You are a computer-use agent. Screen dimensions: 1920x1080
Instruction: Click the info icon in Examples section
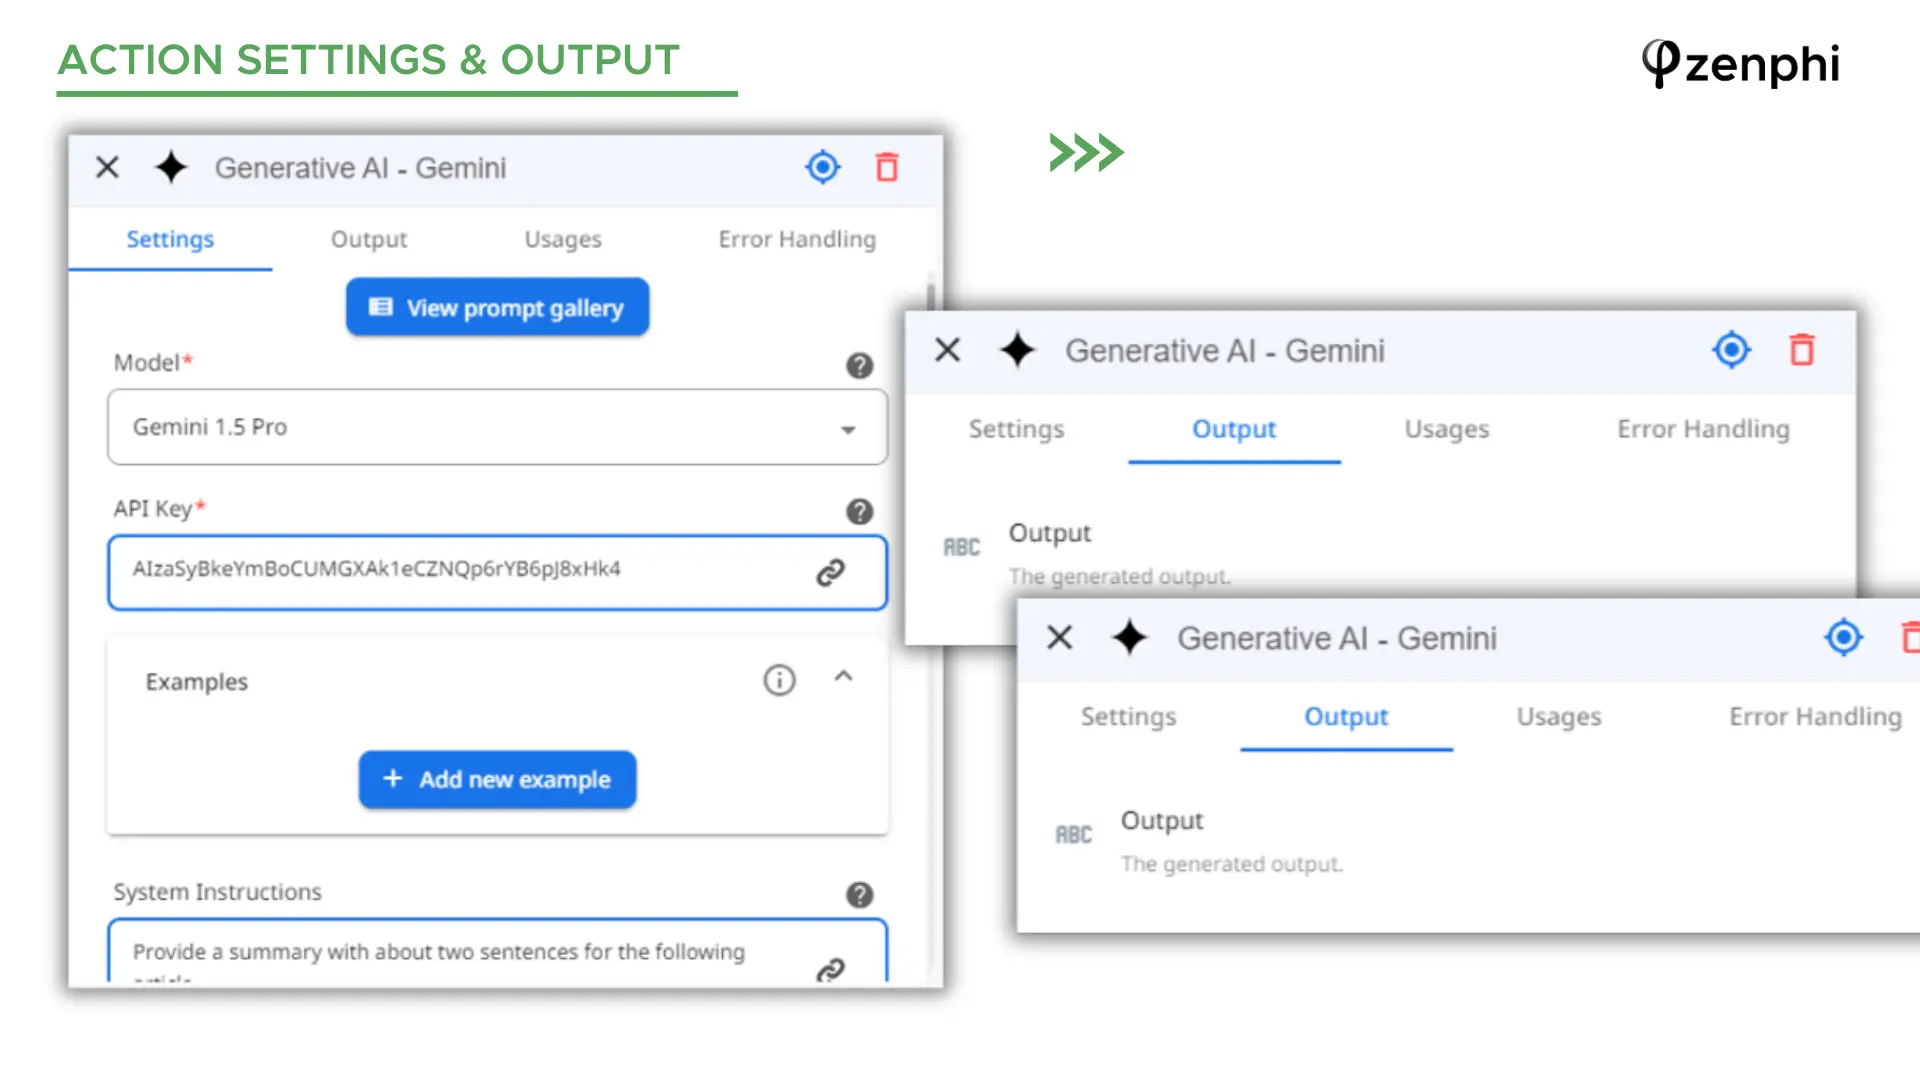pyautogui.click(x=779, y=680)
